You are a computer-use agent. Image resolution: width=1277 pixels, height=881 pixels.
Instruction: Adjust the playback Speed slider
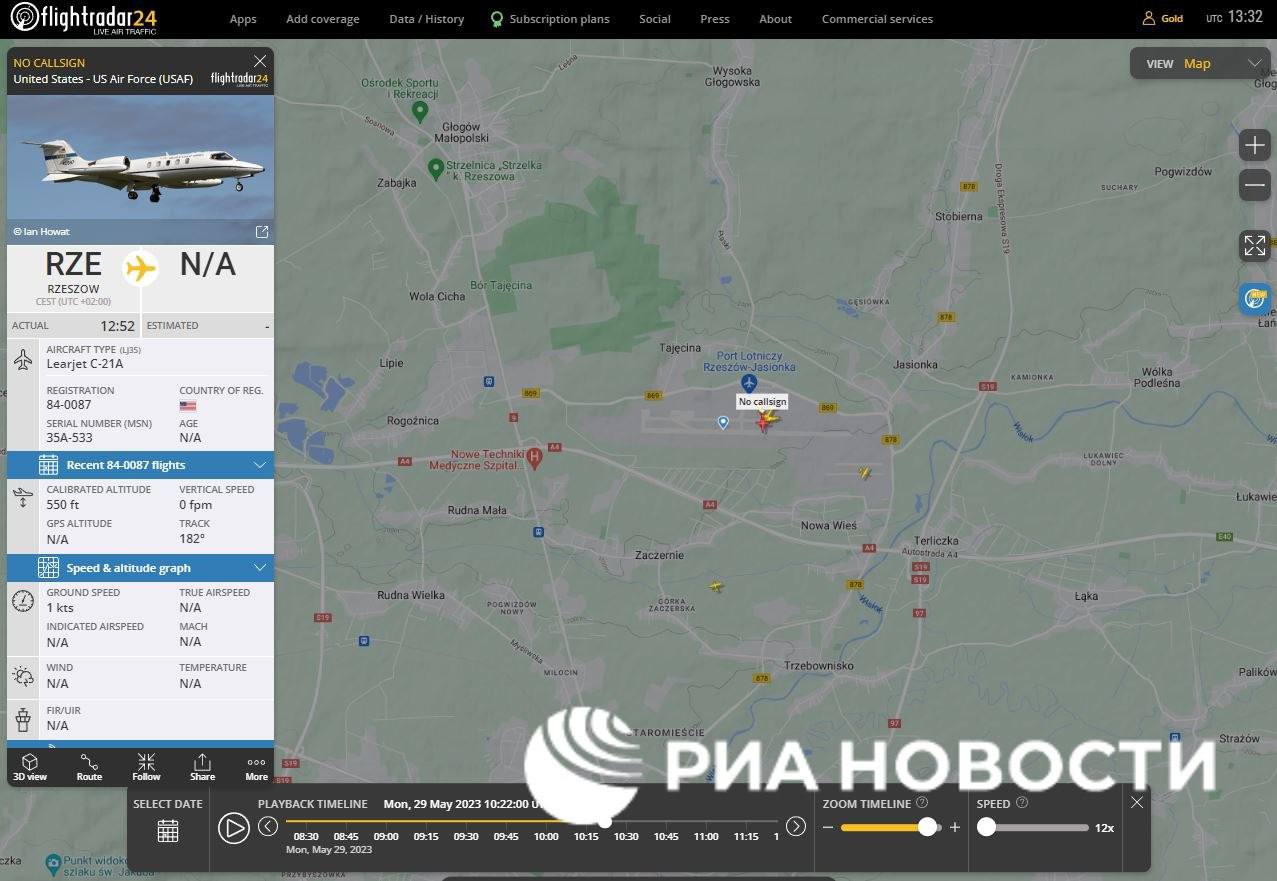pos(987,827)
